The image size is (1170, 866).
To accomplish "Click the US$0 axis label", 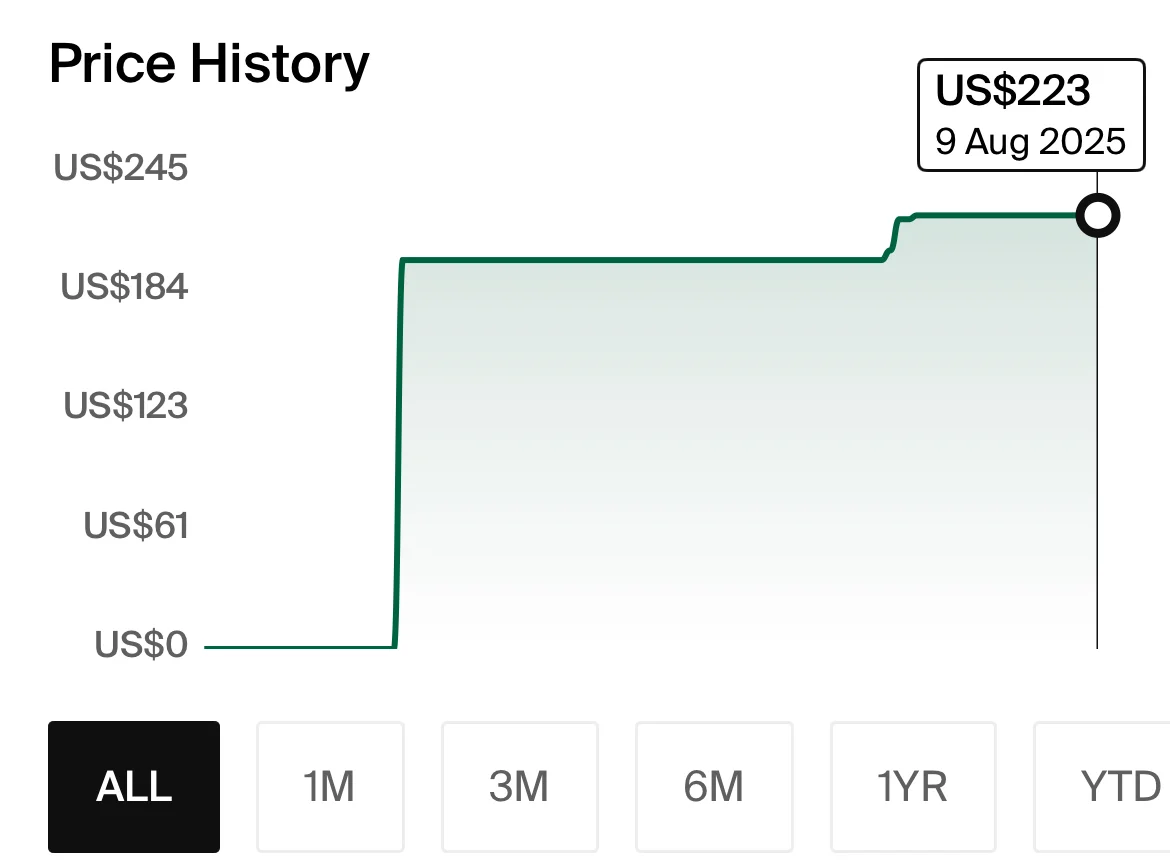I will click(x=141, y=645).
